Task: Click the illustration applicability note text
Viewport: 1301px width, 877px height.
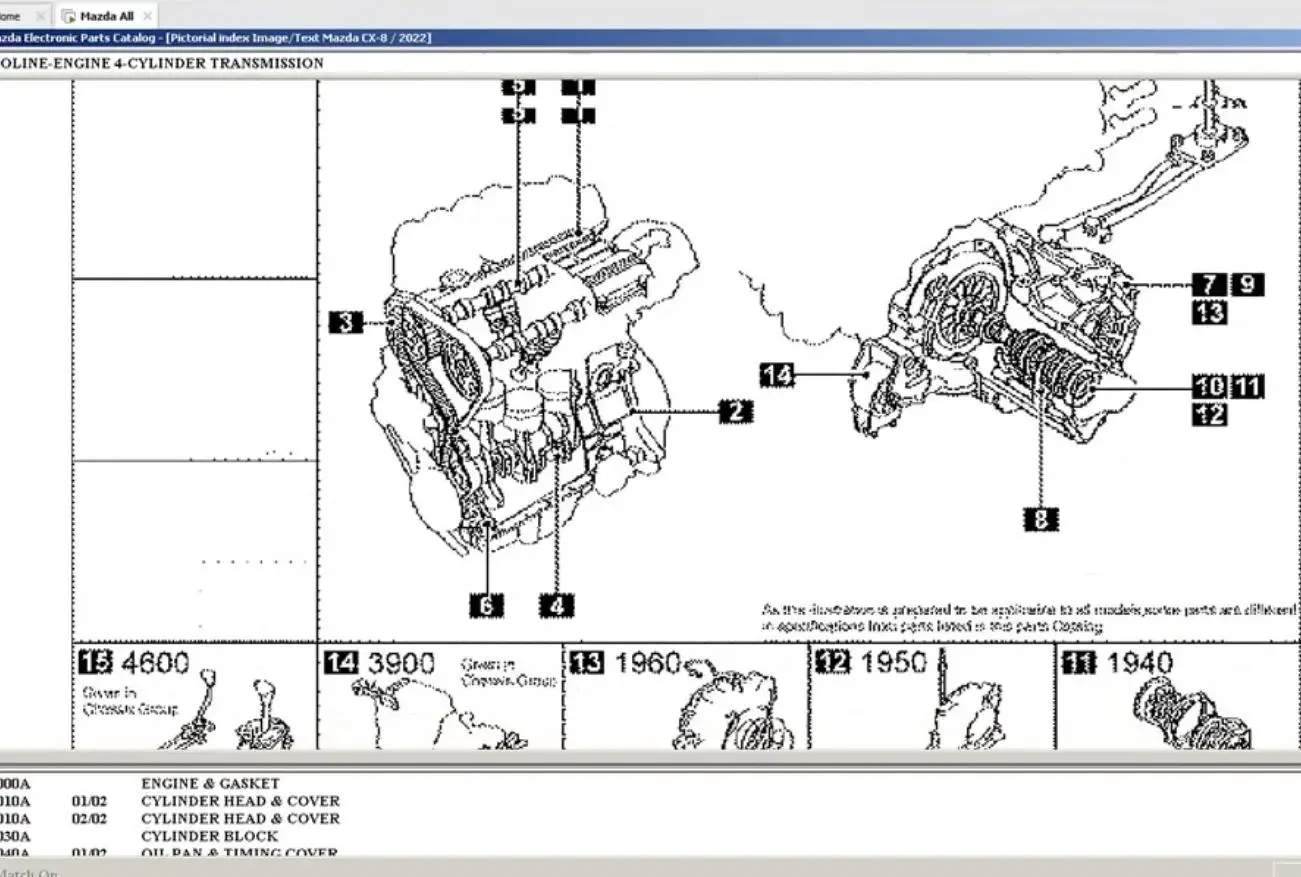Action: [x=1030, y=618]
